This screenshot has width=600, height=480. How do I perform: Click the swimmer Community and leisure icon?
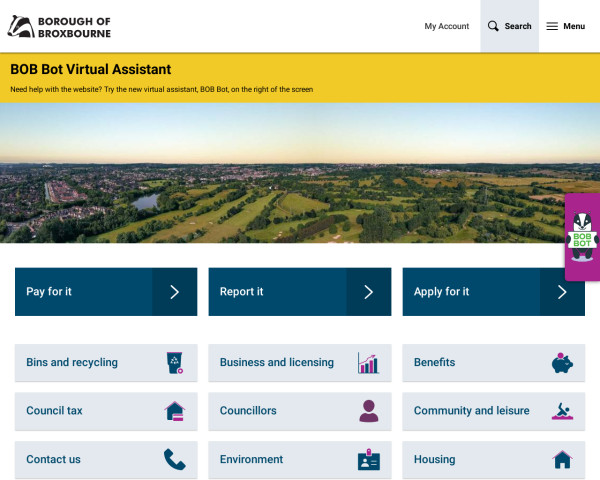[562, 411]
